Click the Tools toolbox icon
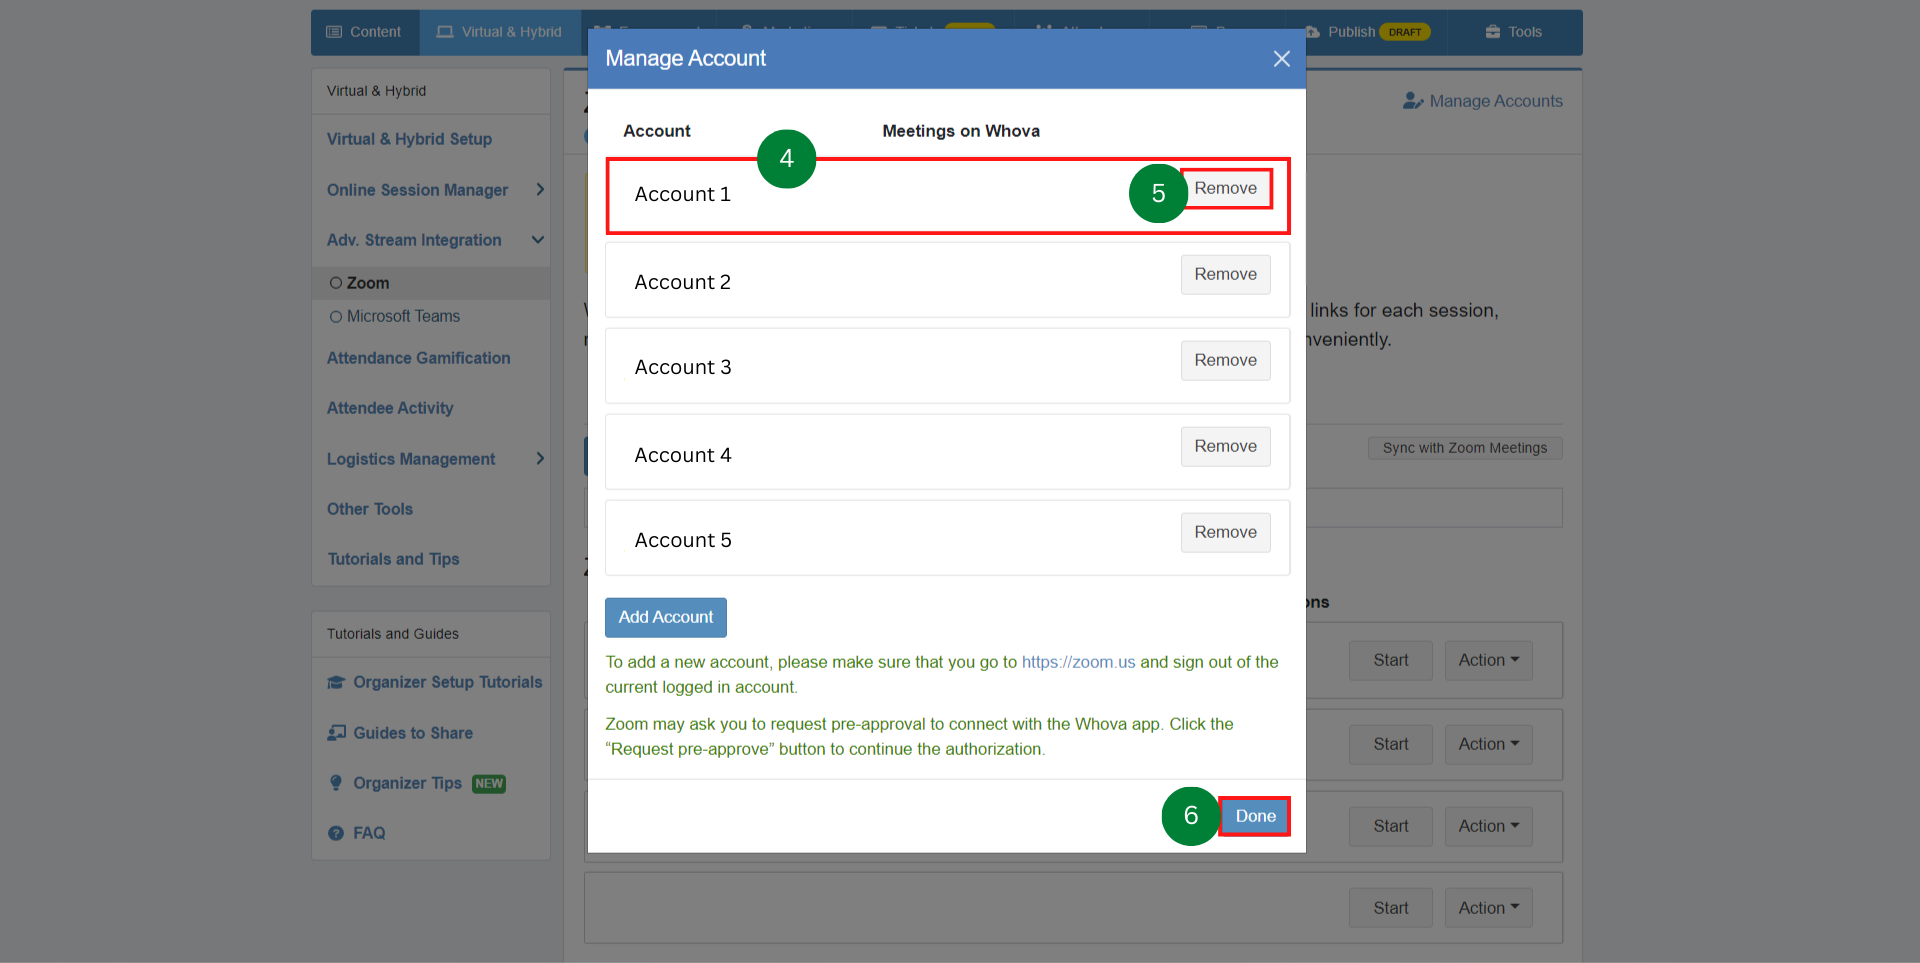This screenshot has width=1920, height=963. point(1493,32)
